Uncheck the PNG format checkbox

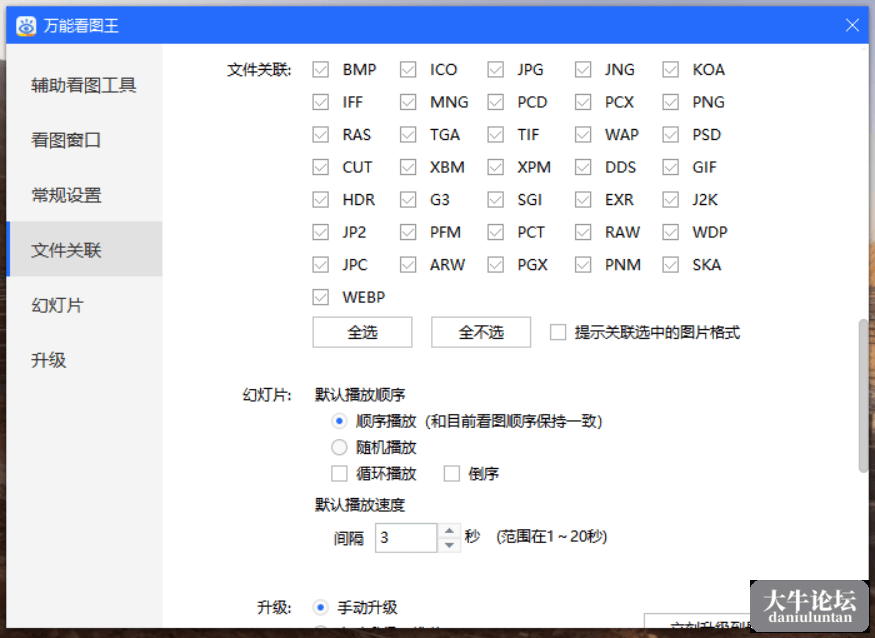(671, 102)
